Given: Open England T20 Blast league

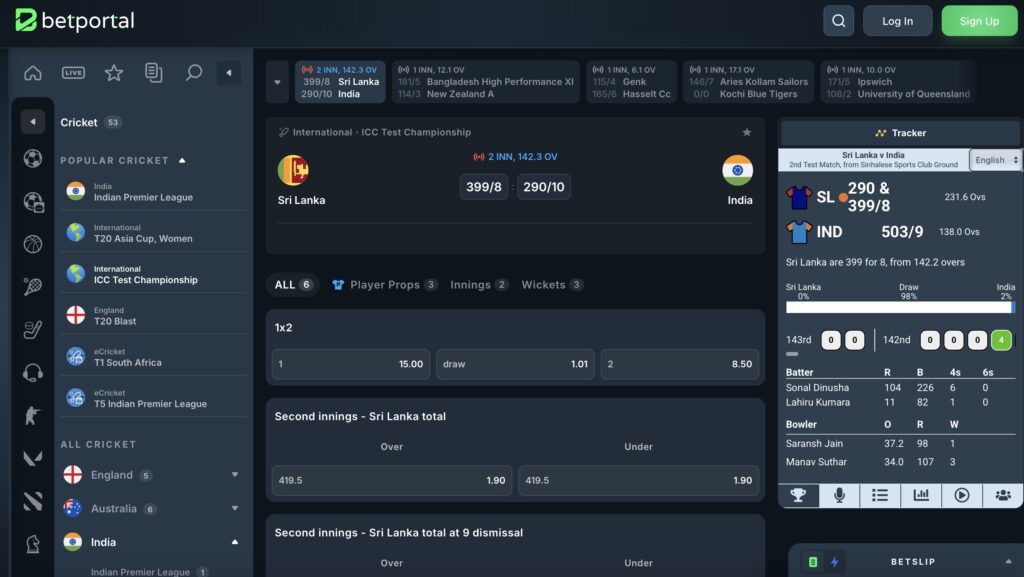Looking at the screenshot, I should 153,316.
